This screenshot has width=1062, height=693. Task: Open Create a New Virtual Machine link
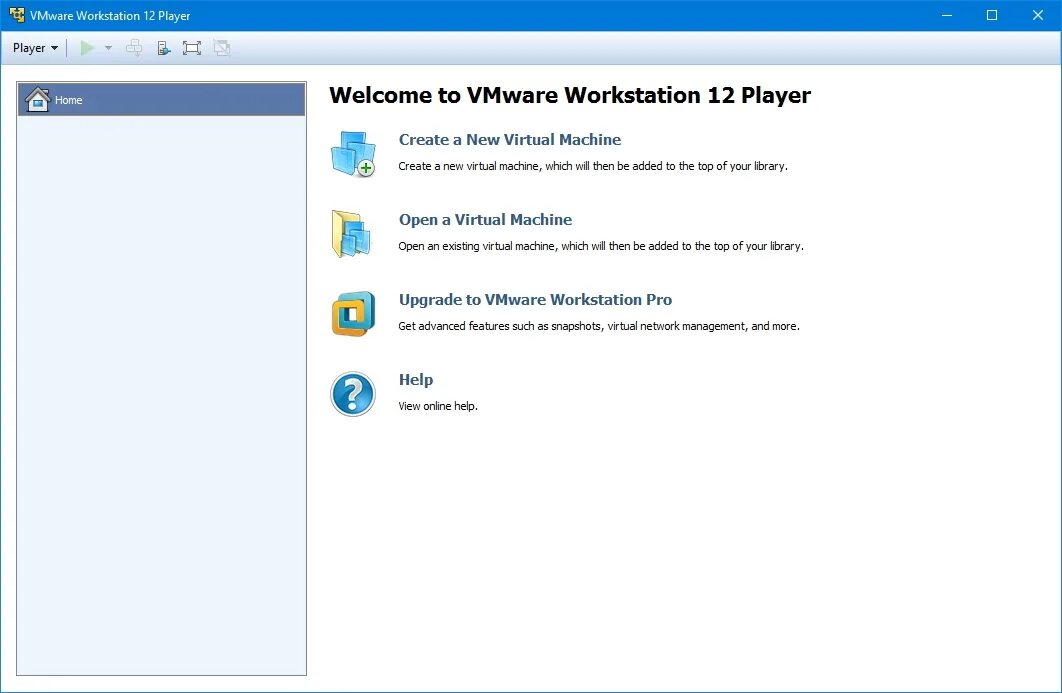point(510,139)
